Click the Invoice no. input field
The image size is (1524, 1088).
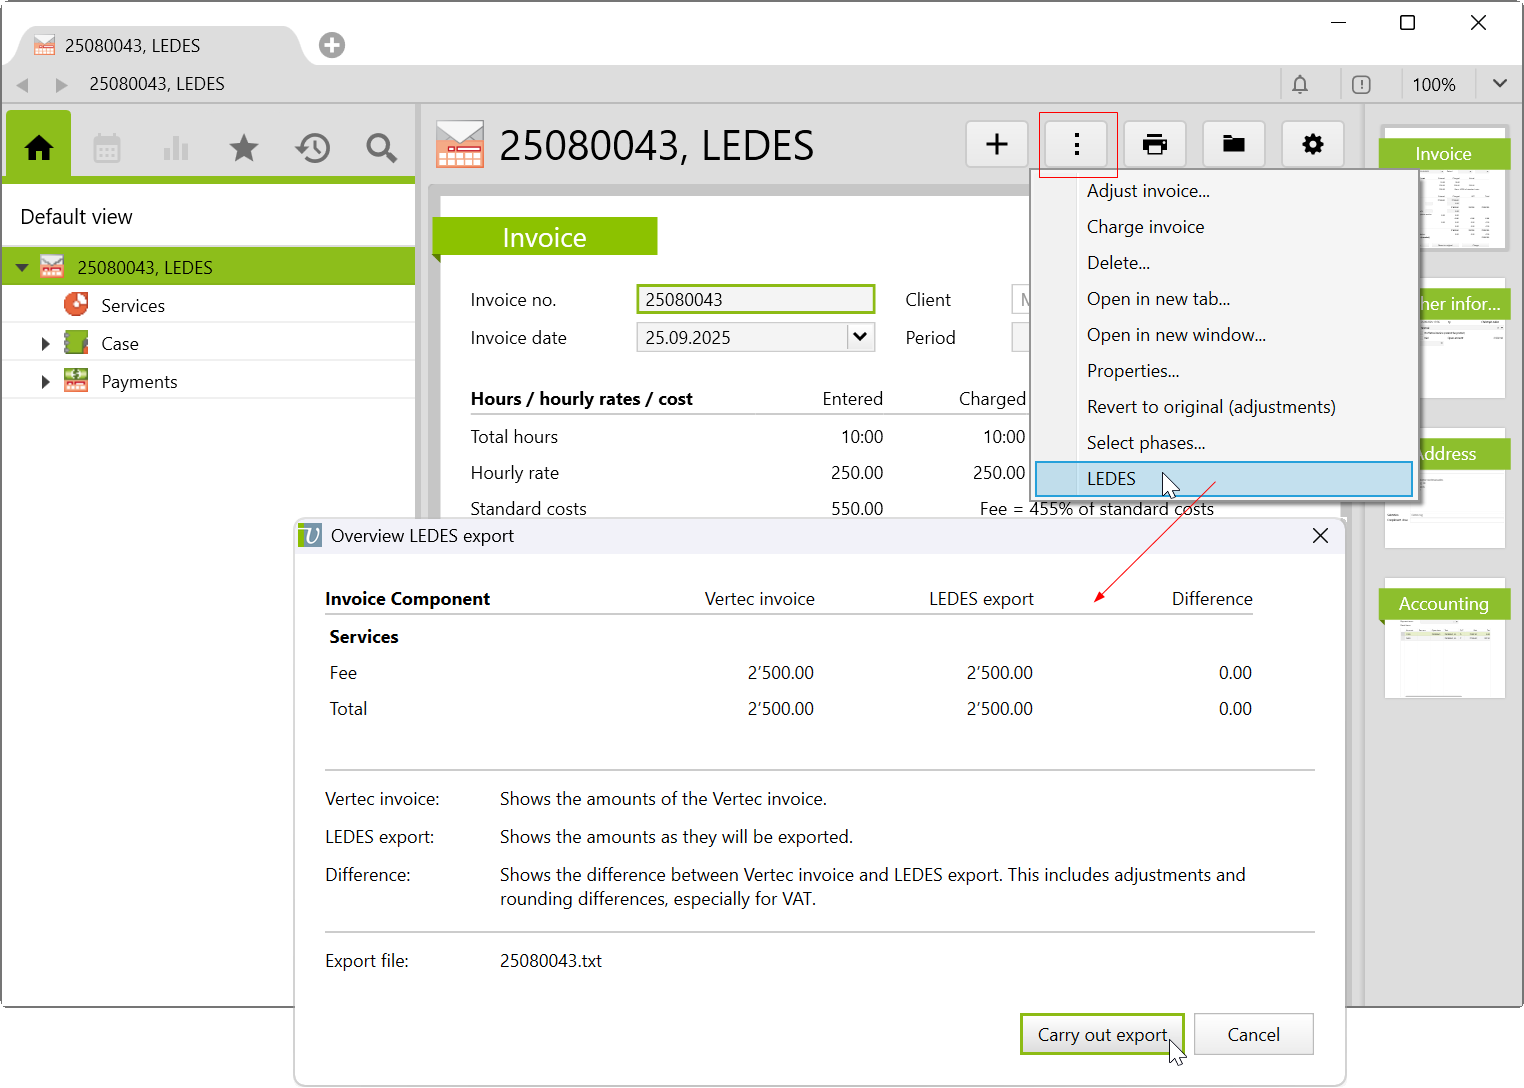click(755, 300)
